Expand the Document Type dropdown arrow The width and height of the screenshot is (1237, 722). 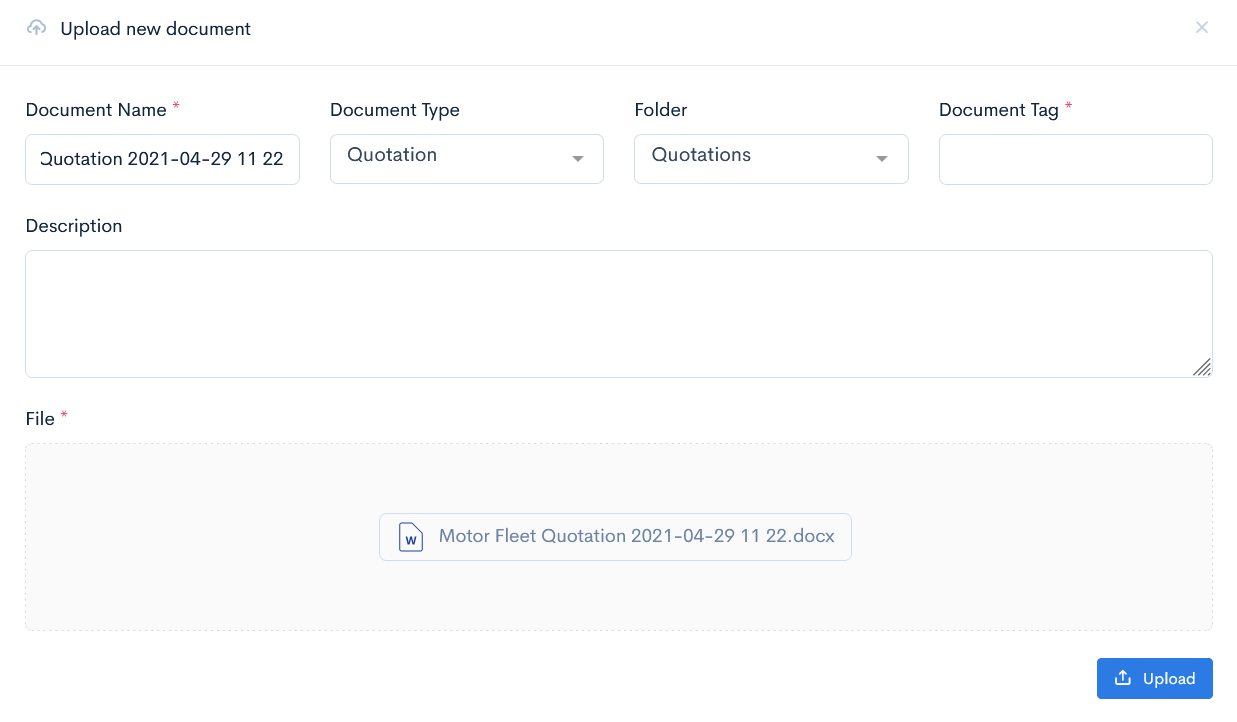[577, 159]
